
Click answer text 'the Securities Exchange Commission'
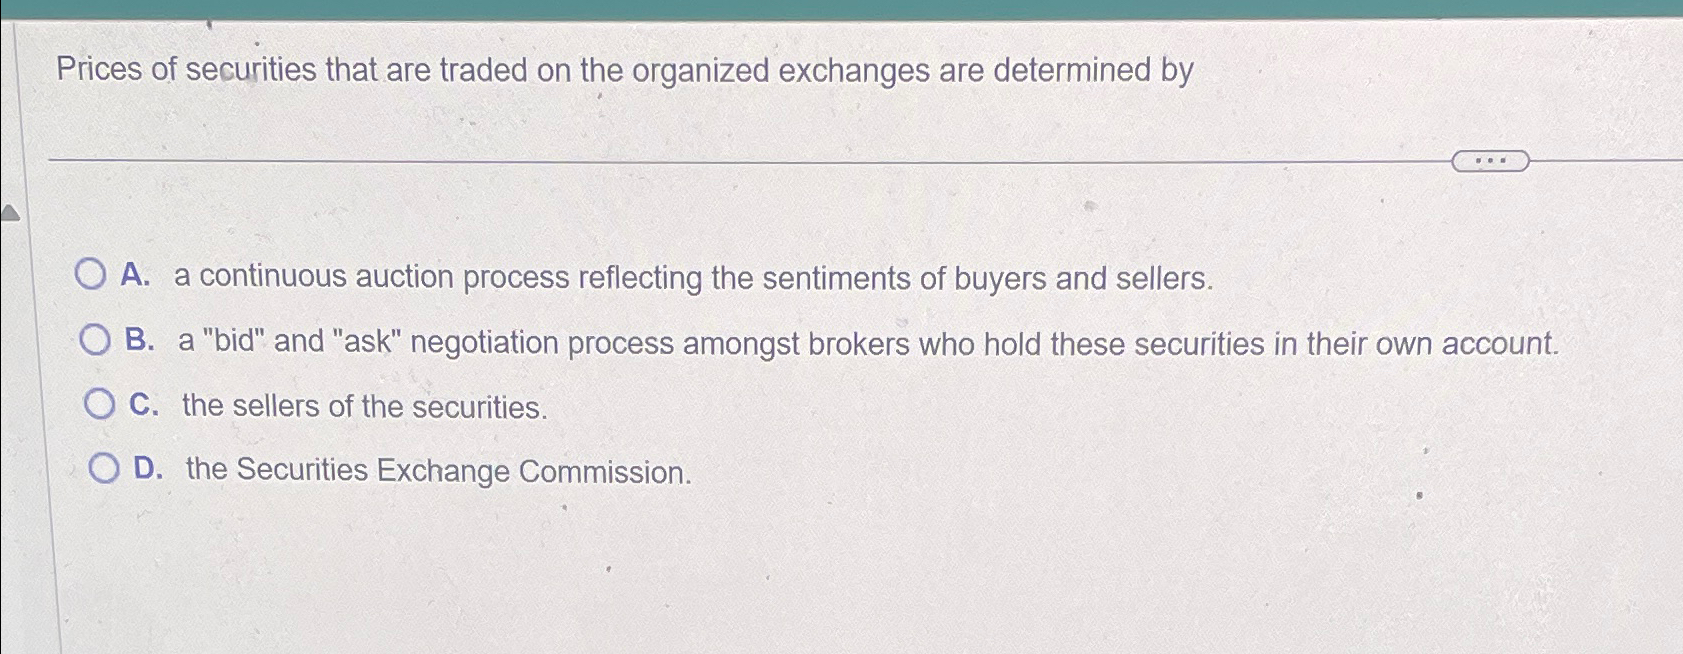pyautogui.click(x=438, y=471)
